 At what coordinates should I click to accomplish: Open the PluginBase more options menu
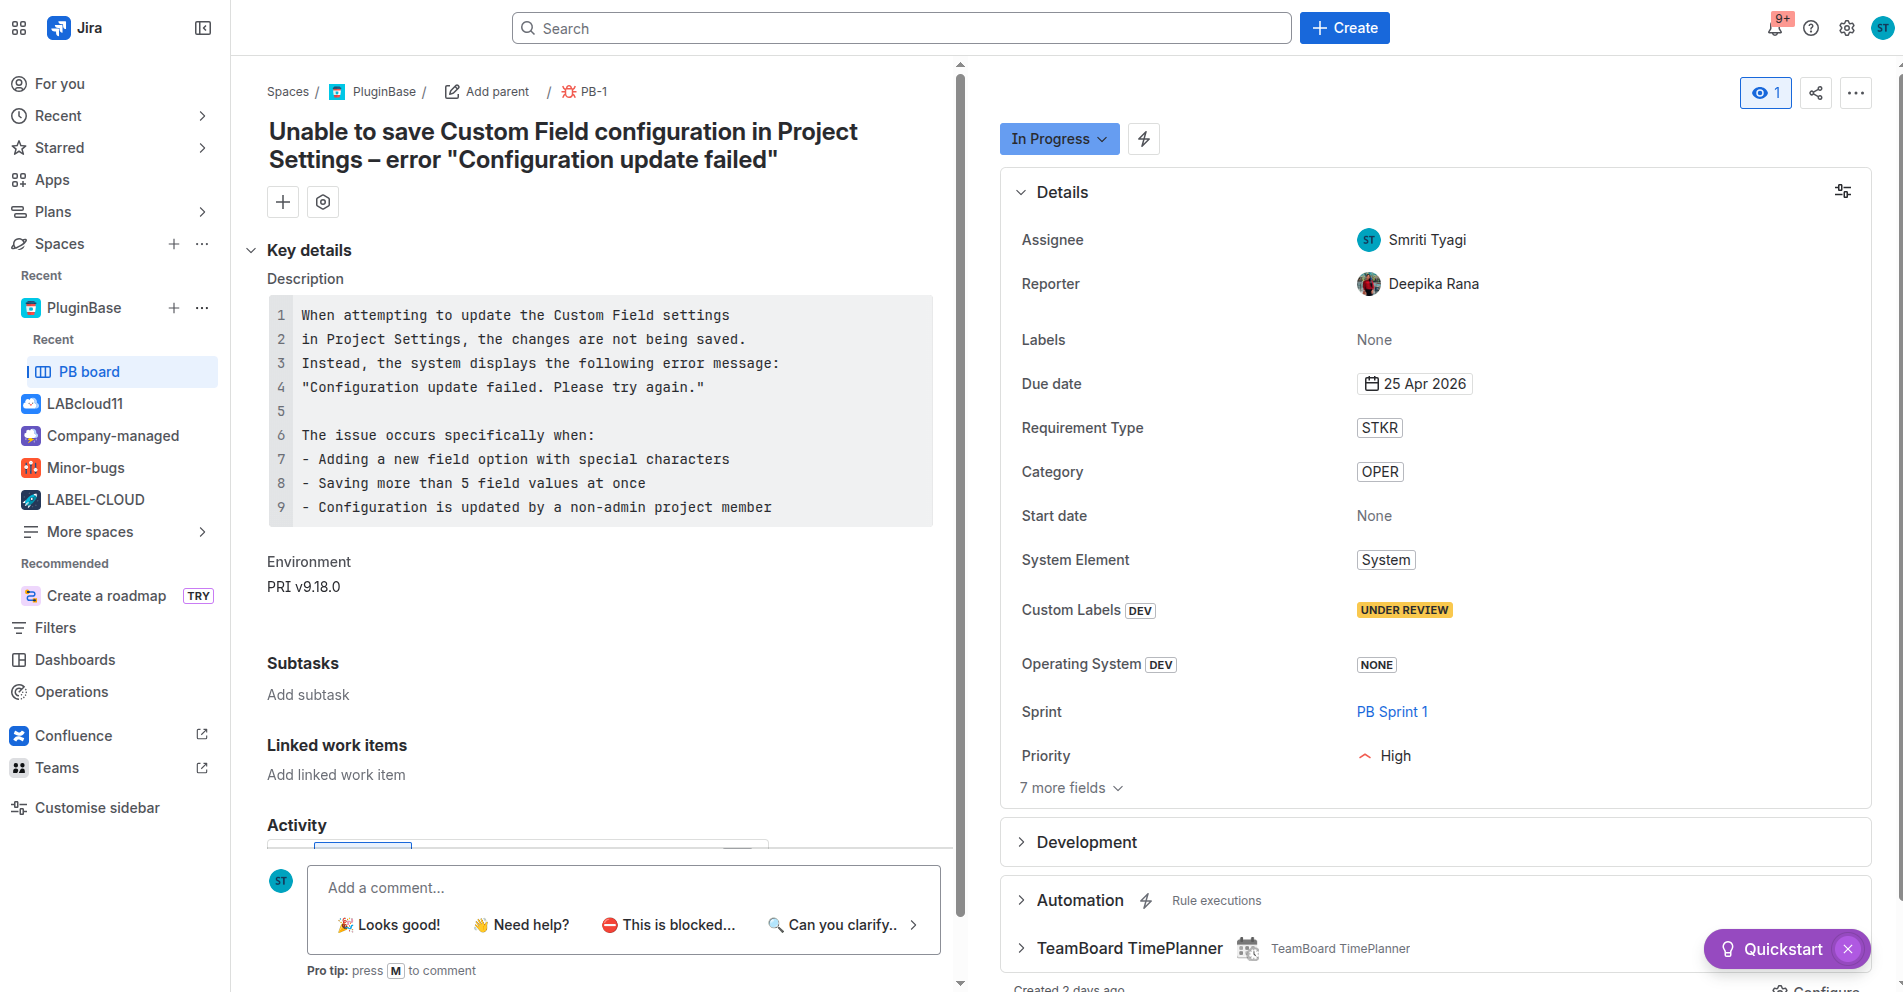tap(202, 308)
